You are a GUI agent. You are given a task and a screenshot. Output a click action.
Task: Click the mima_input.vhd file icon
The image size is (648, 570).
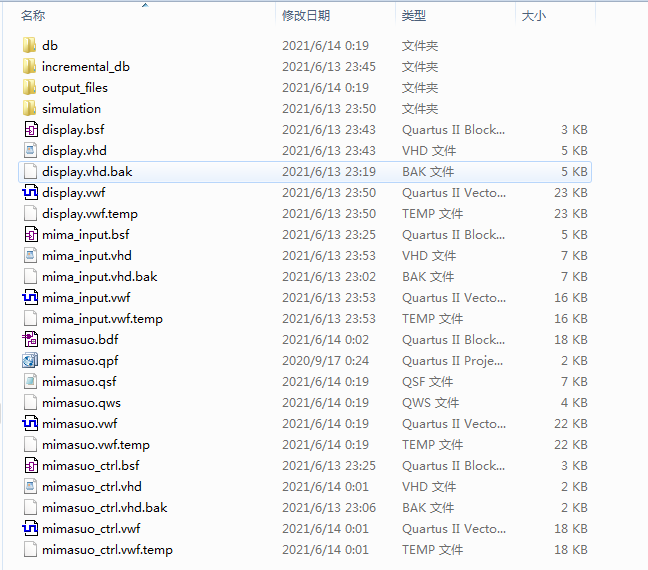pos(30,255)
